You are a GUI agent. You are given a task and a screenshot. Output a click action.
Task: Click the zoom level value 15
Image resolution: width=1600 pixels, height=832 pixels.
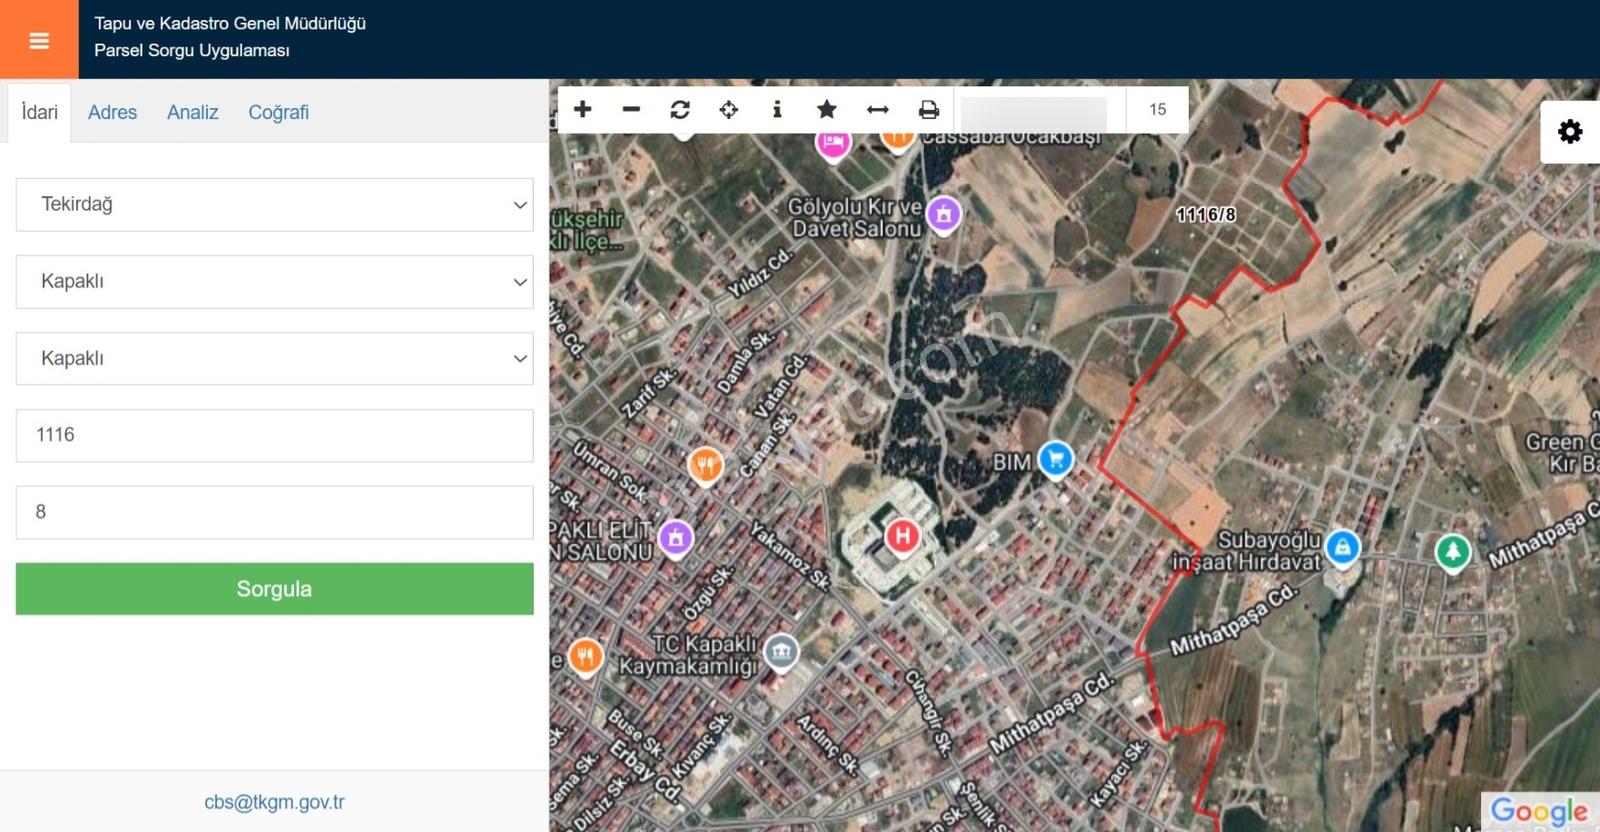click(1157, 109)
